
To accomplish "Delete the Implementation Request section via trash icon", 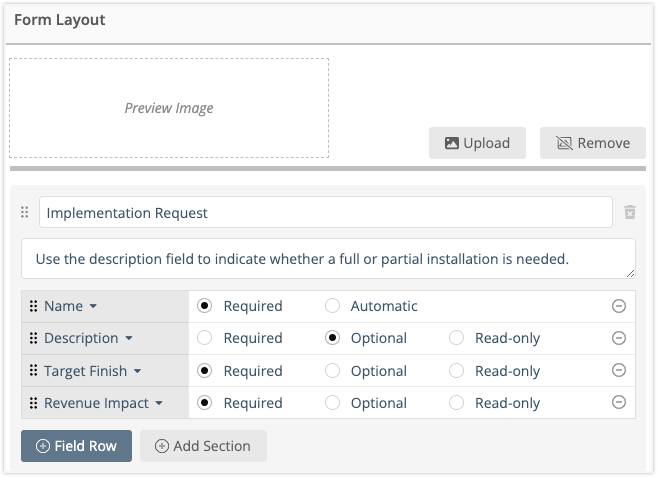I will [630, 212].
